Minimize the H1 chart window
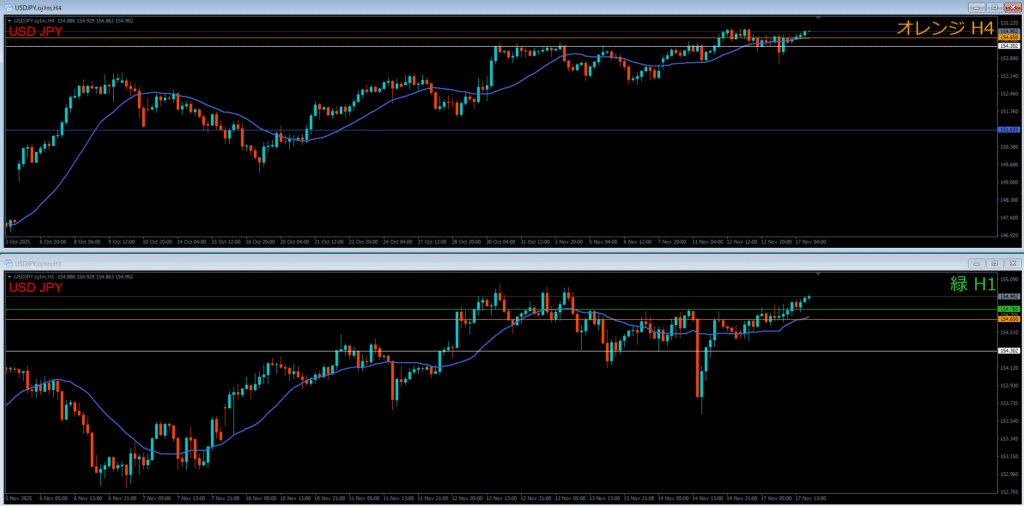 click(979, 263)
